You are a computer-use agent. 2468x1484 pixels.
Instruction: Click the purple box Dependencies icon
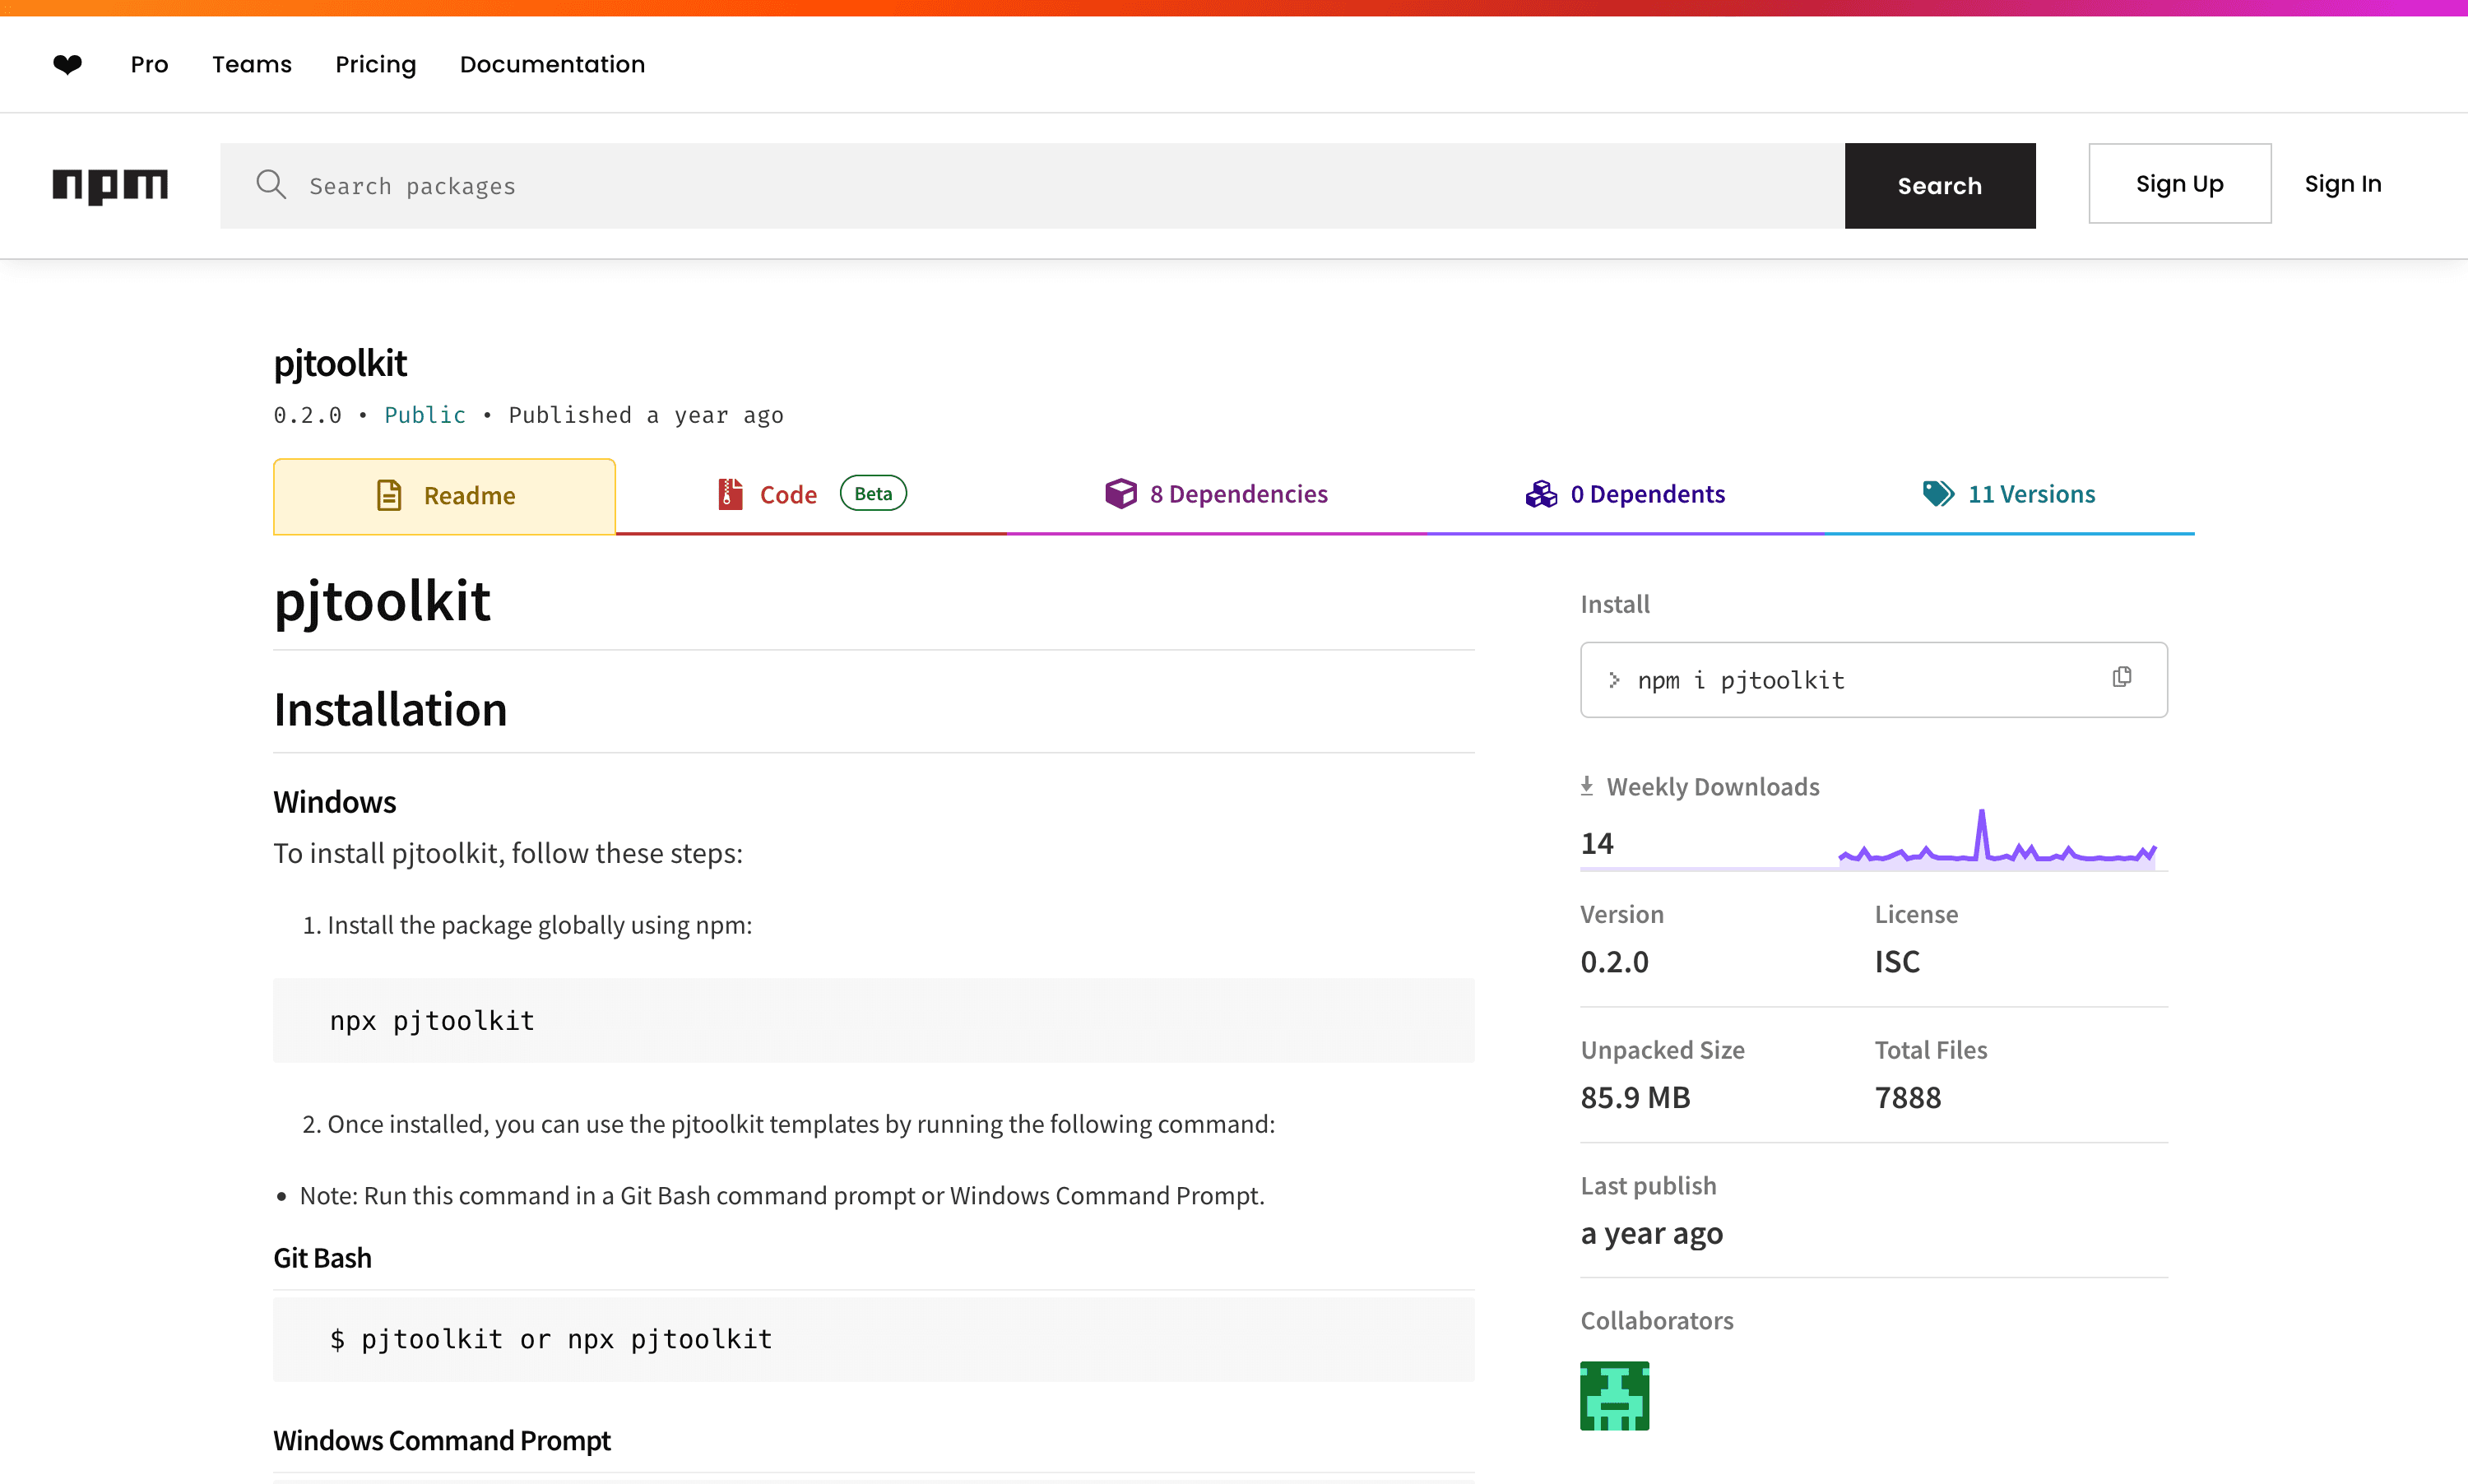(1121, 493)
